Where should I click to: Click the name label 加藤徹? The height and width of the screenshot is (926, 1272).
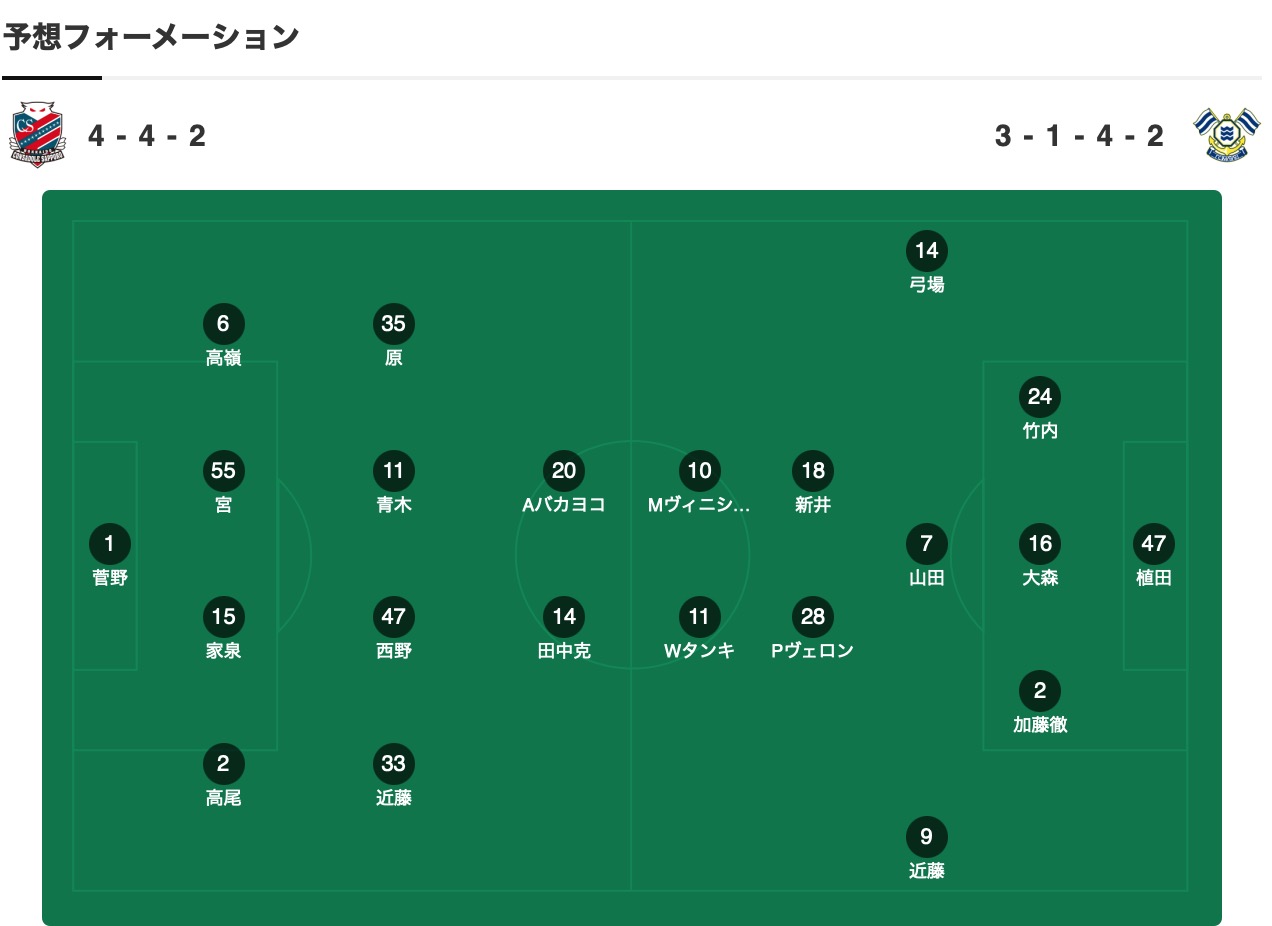coord(1040,725)
